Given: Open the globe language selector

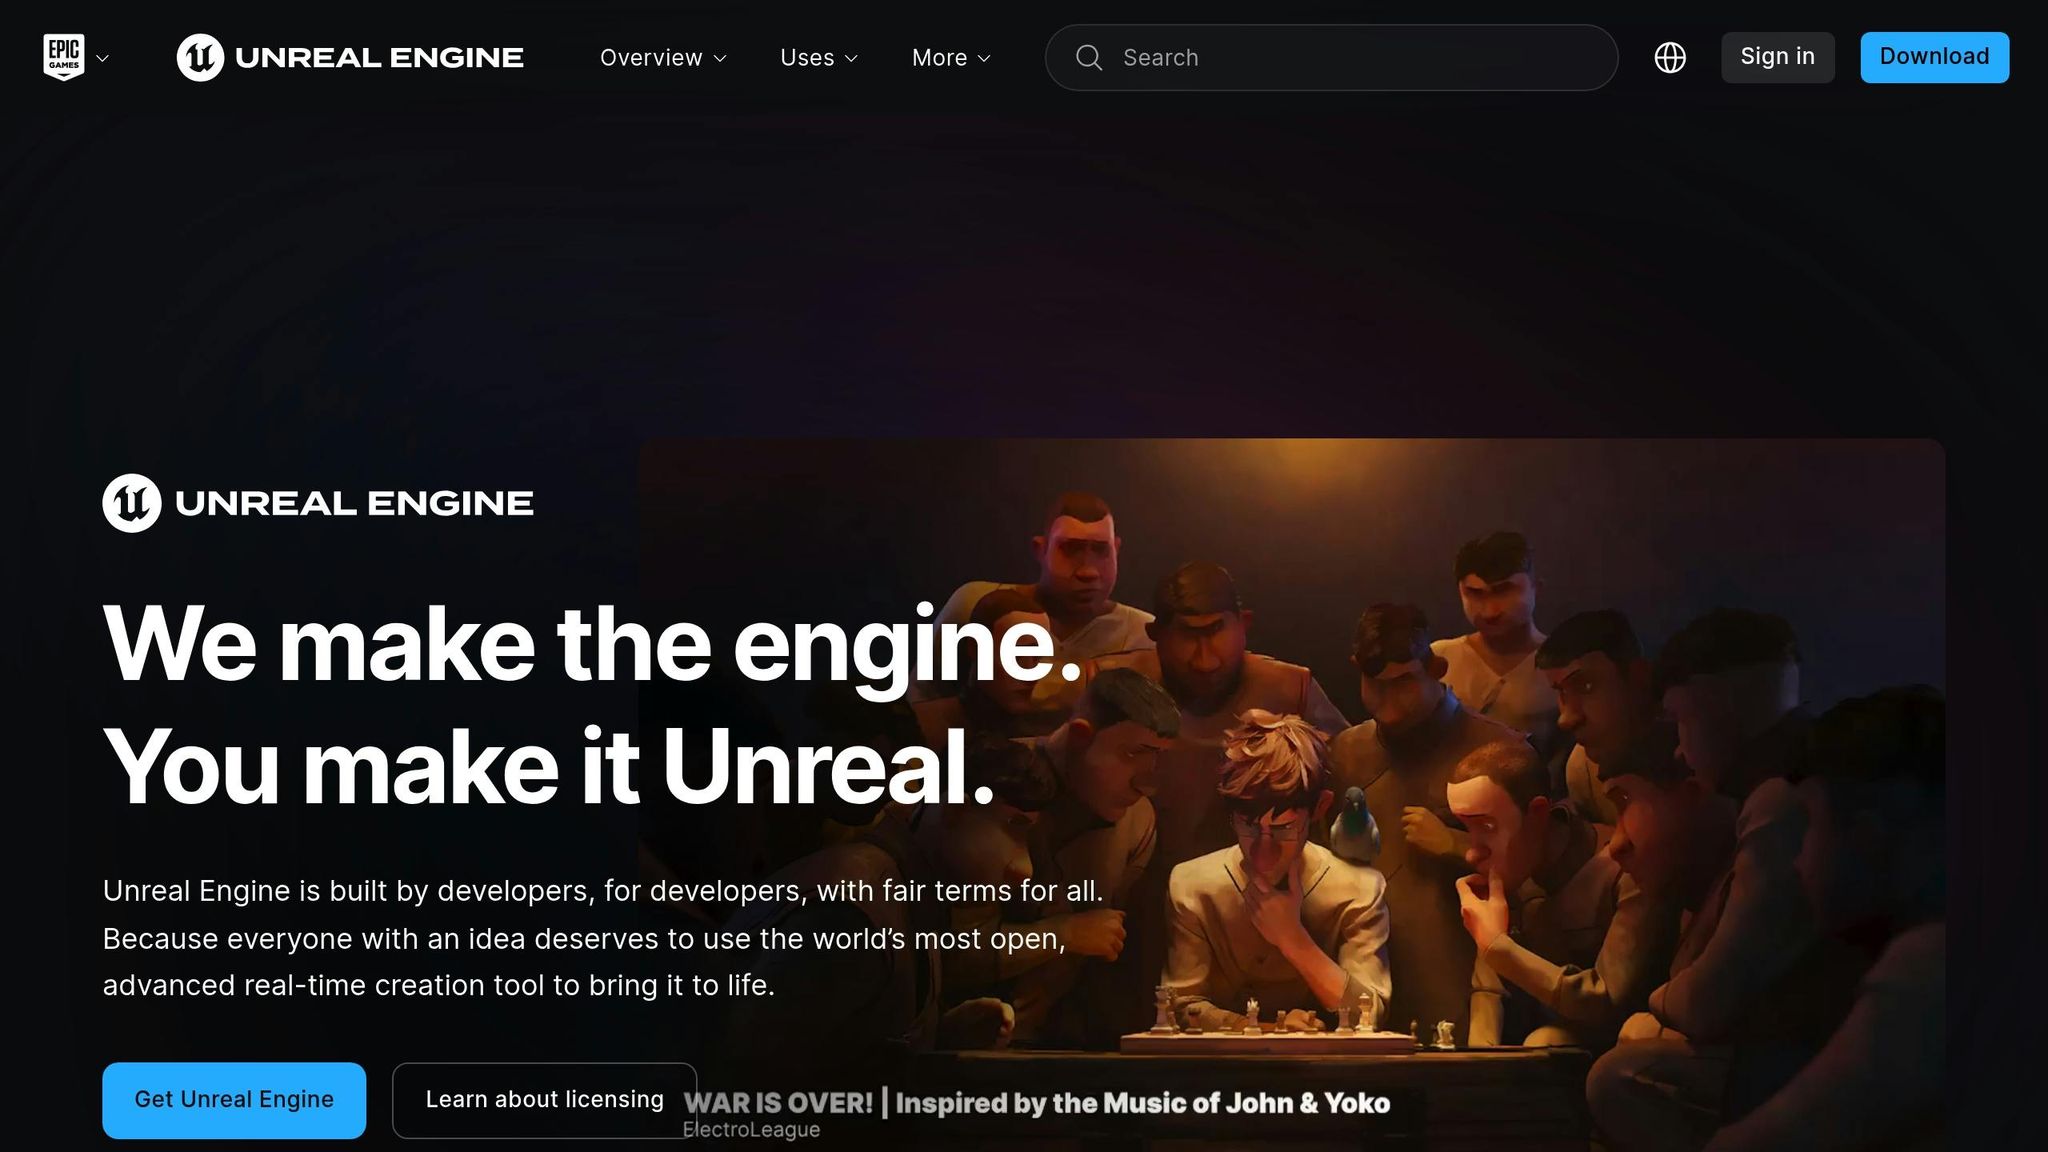Looking at the screenshot, I should (1670, 58).
